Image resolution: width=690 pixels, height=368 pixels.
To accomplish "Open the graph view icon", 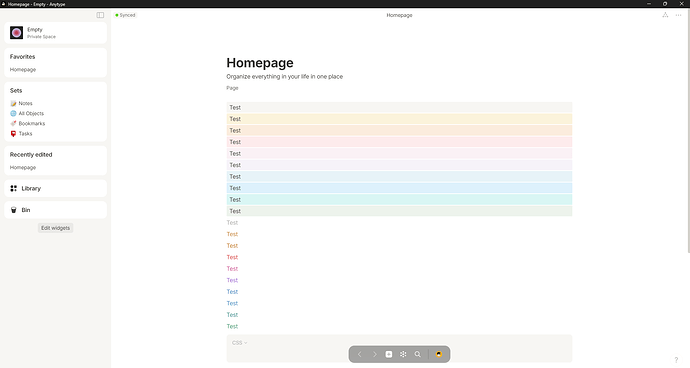I will point(403,354).
